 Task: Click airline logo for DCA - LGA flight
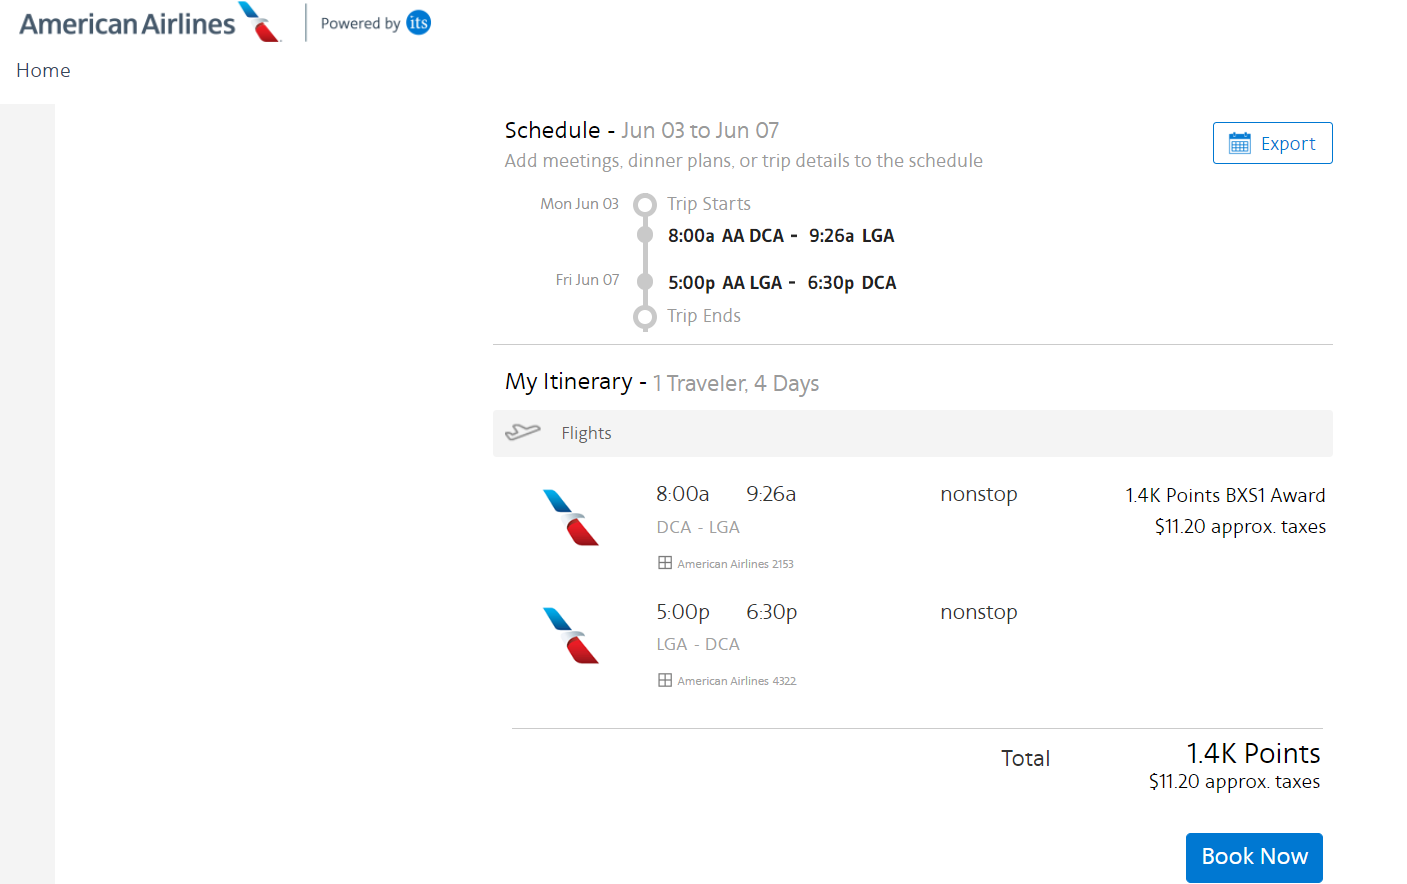[x=571, y=517]
